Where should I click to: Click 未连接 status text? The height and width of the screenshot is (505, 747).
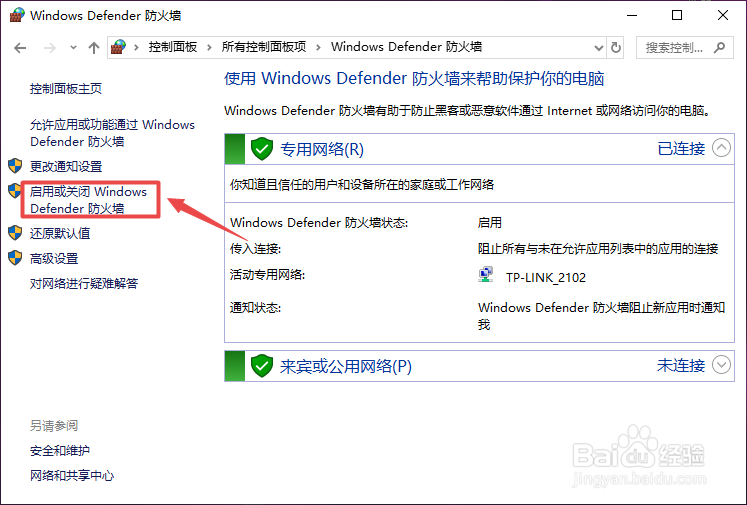pyautogui.click(x=681, y=365)
